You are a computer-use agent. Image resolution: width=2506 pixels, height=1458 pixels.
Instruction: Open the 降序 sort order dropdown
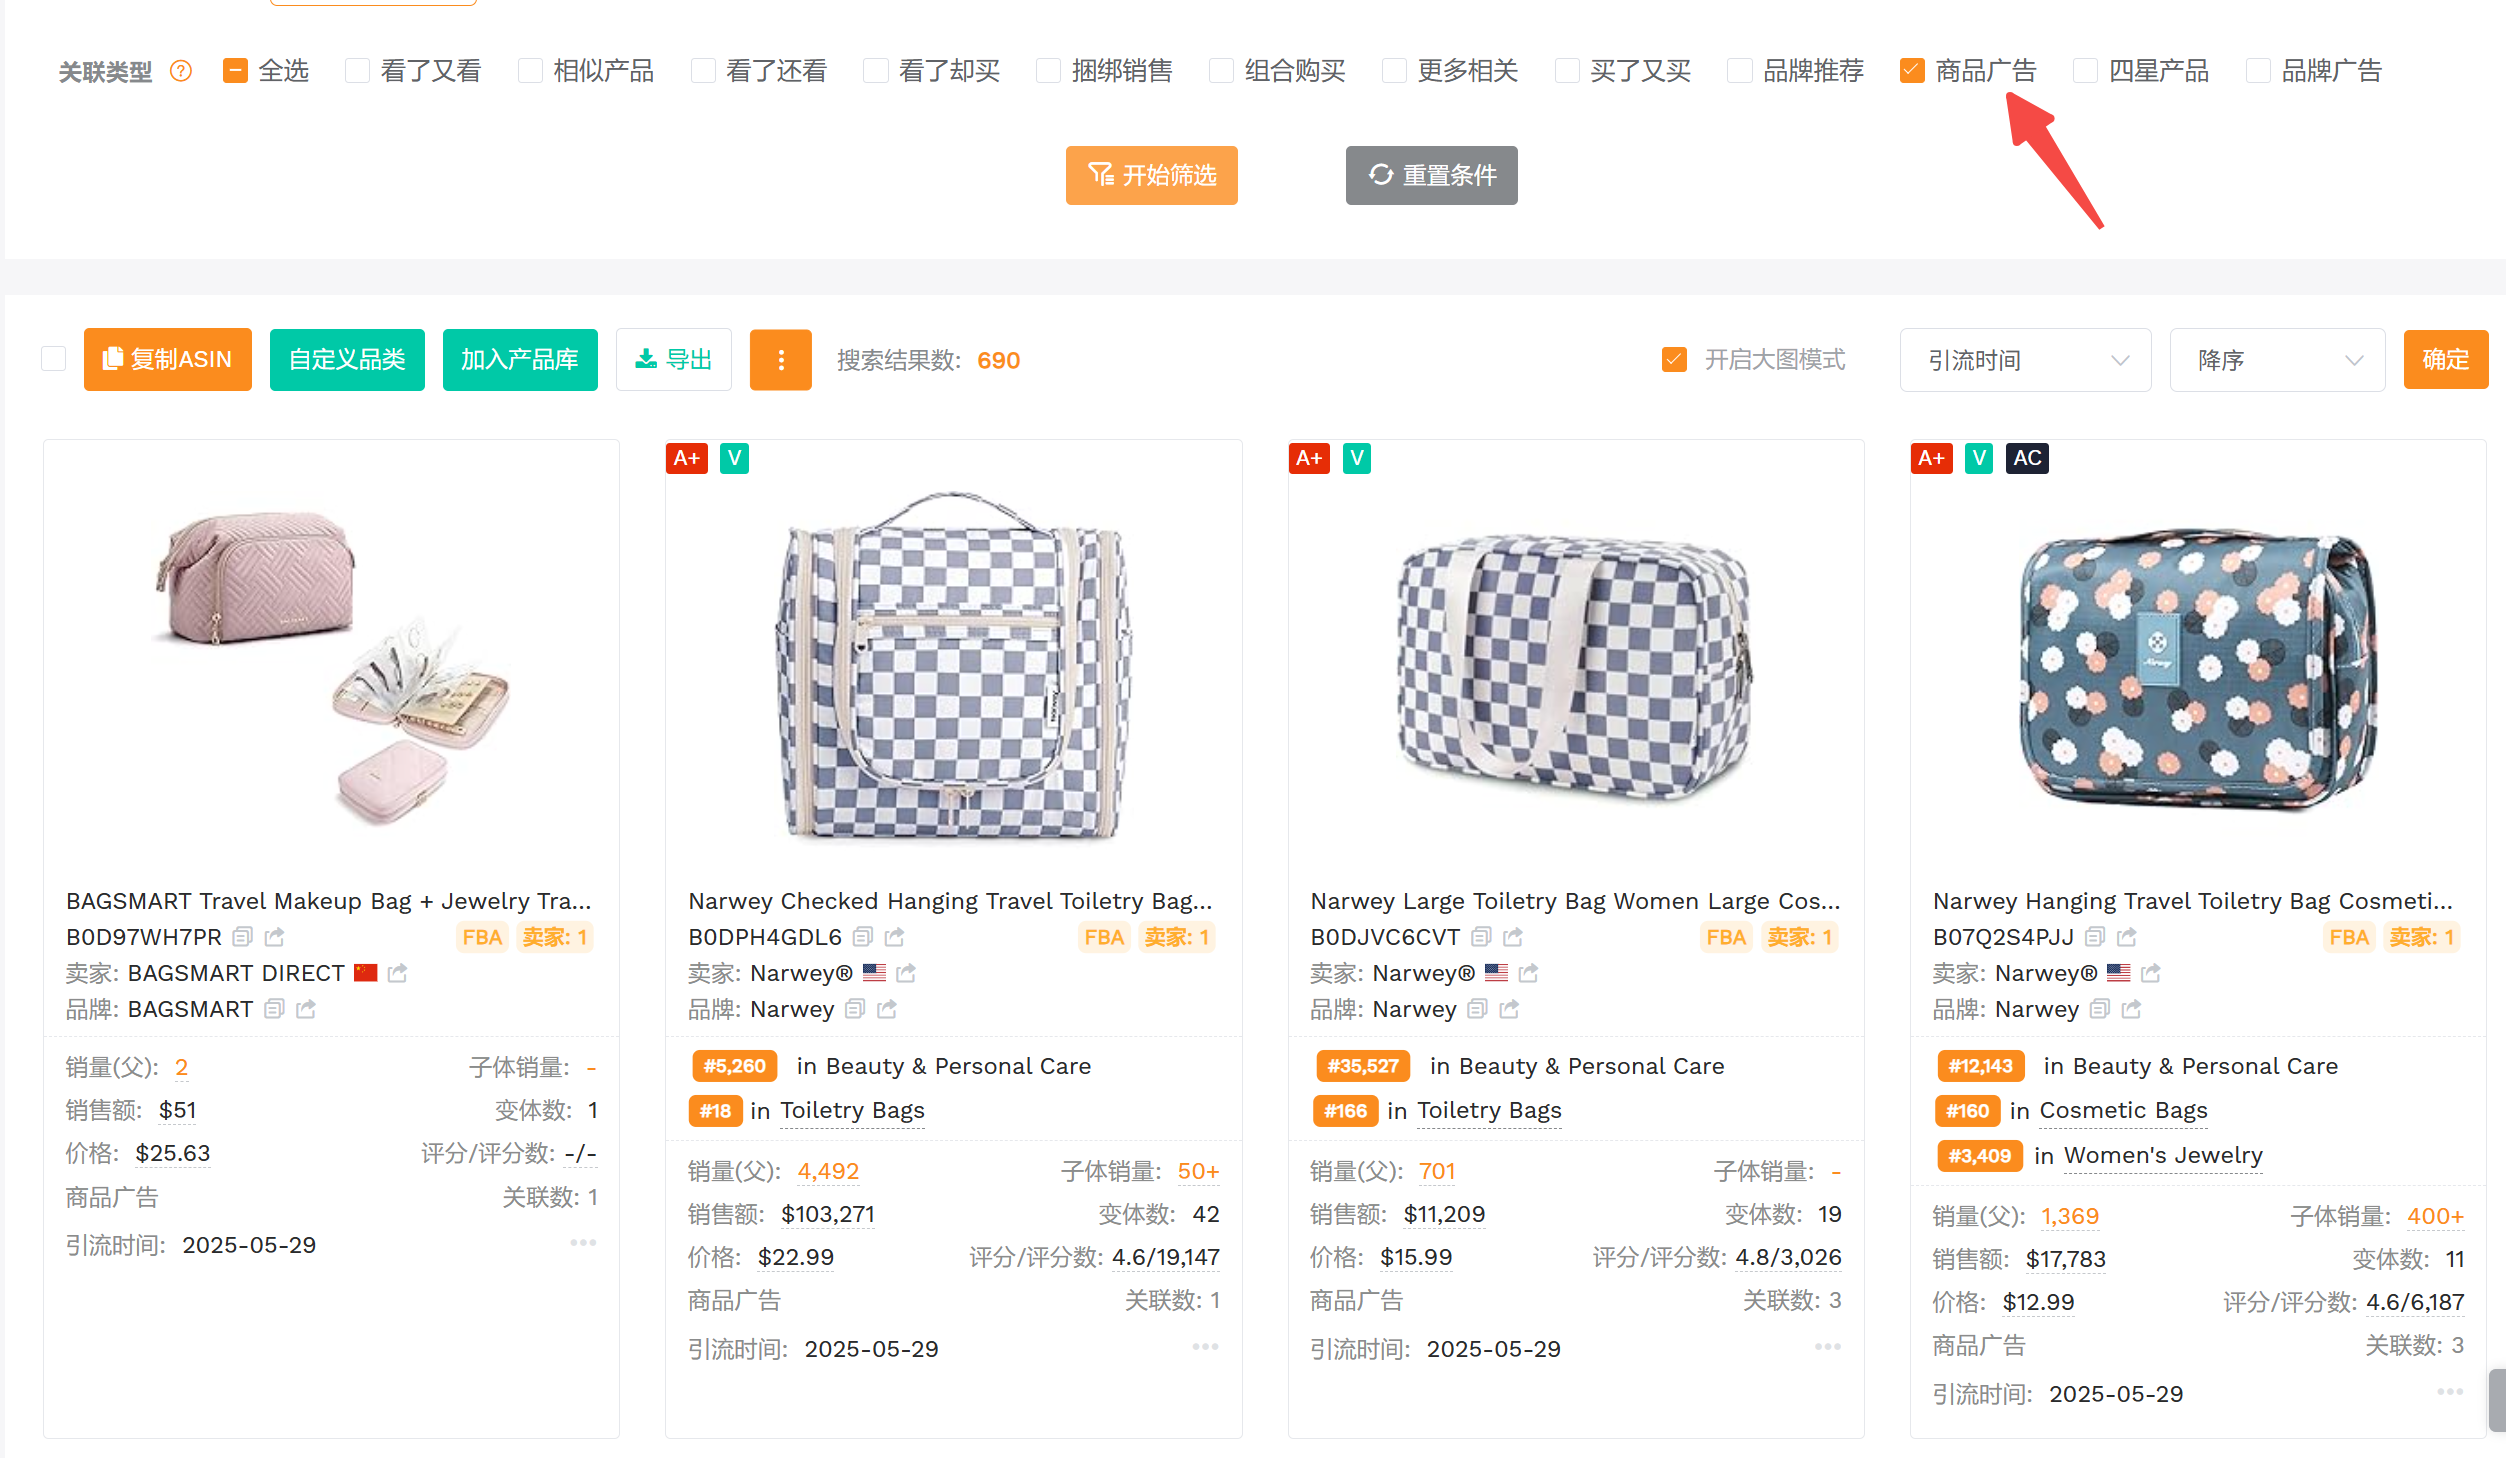click(2277, 360)
